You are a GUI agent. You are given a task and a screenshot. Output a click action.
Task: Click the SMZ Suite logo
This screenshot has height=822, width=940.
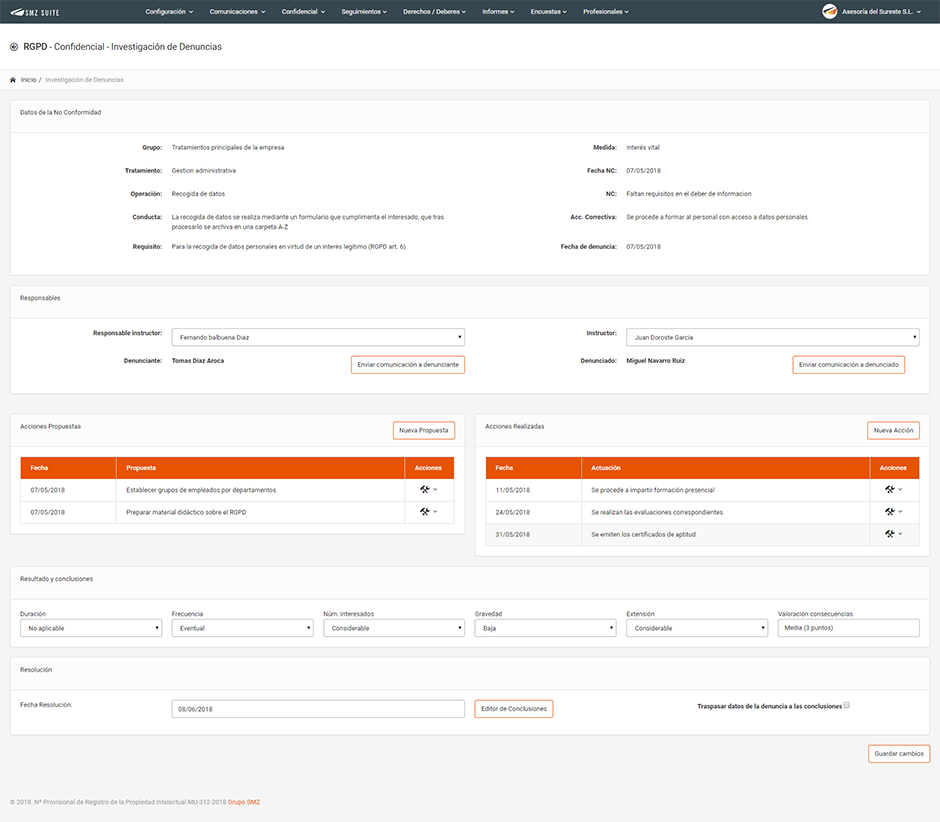[34, 12]
